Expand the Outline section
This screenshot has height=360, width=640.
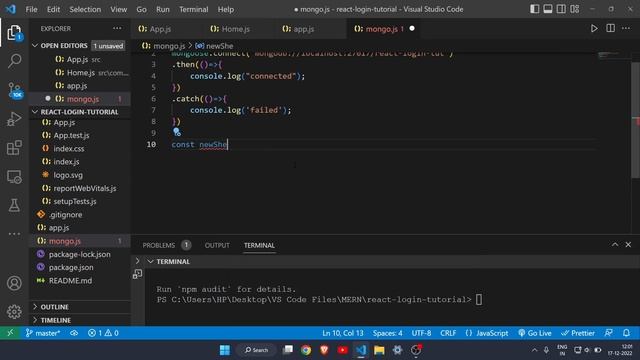pyautogui.click(x=80, y=307)
